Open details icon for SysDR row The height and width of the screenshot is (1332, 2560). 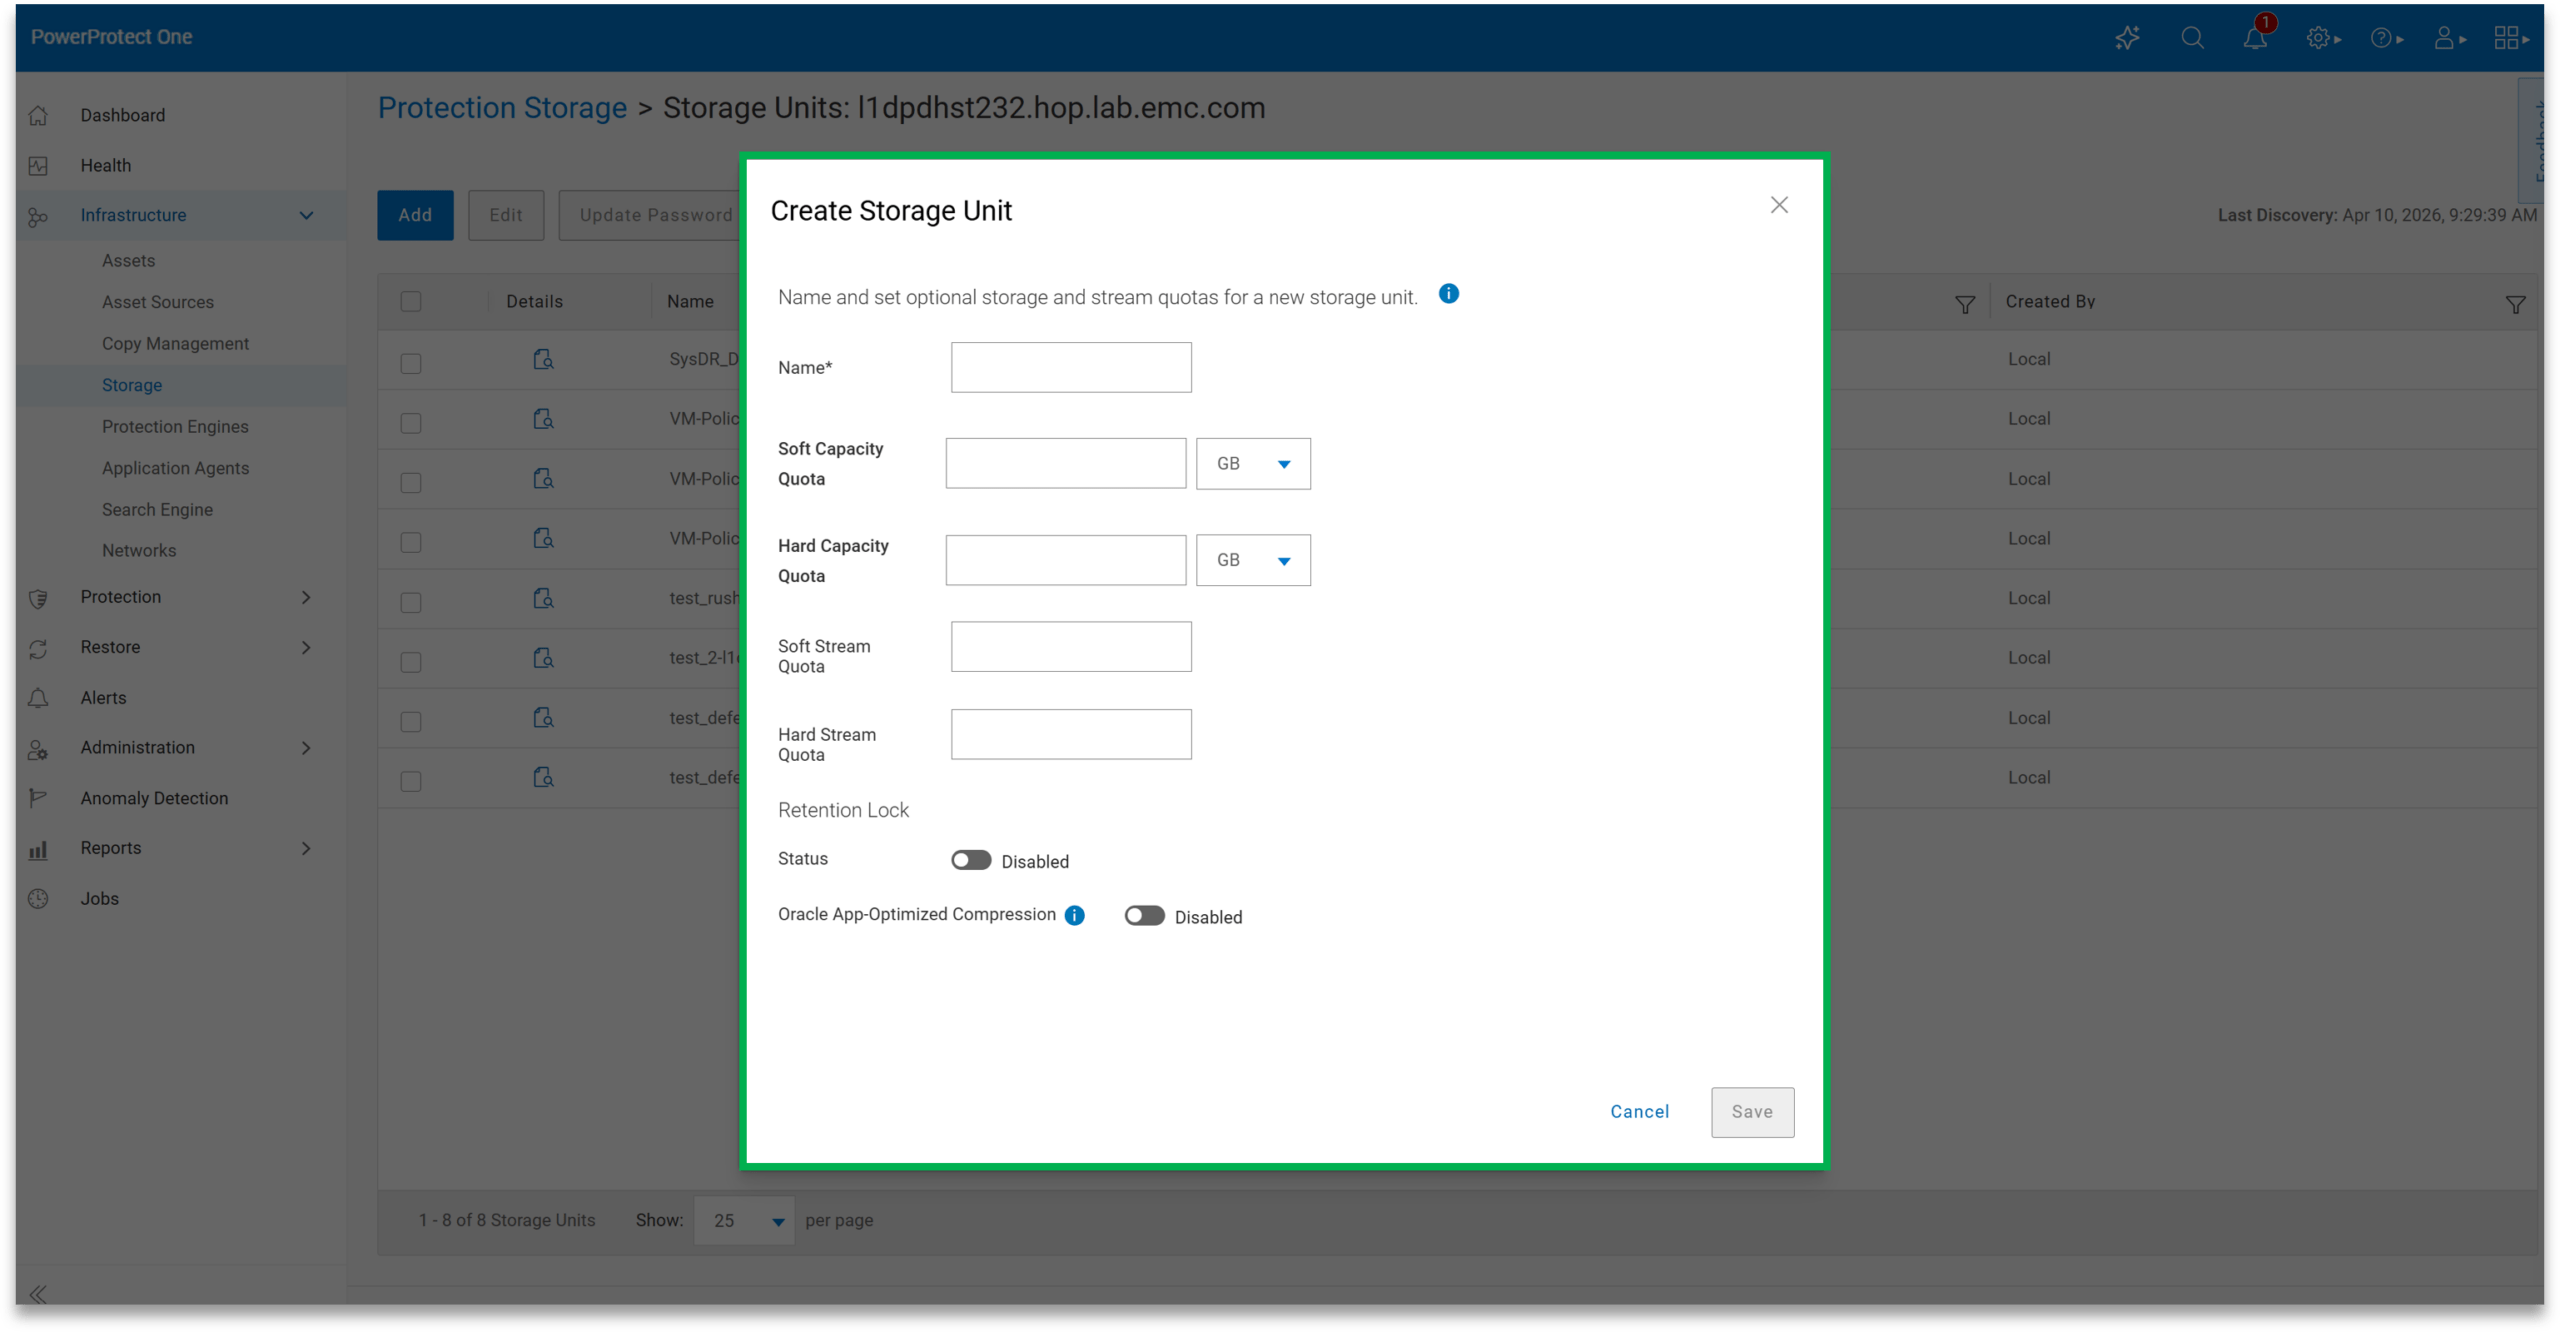click(x=543, y=359)
